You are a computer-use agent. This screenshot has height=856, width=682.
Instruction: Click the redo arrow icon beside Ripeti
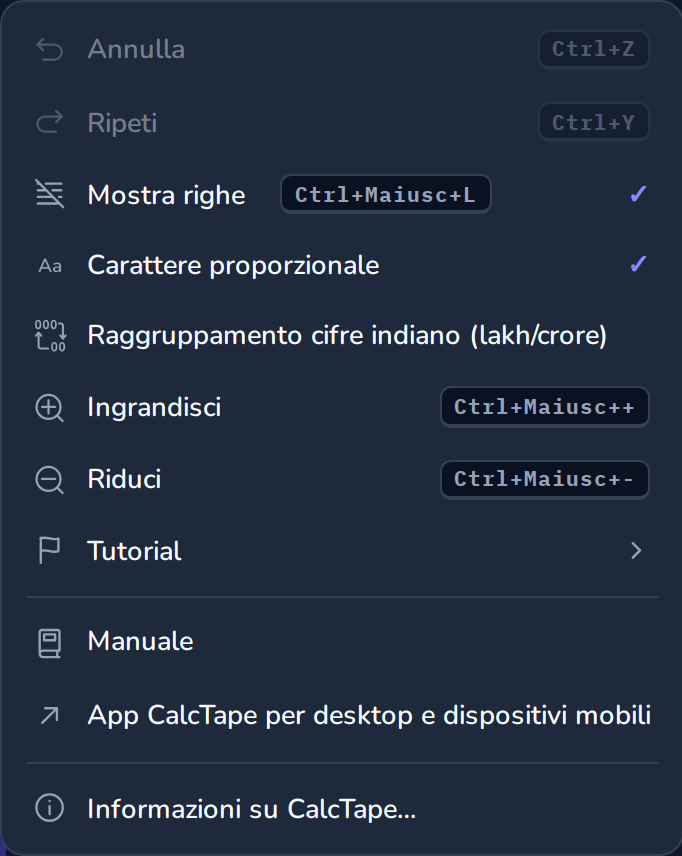50,122
